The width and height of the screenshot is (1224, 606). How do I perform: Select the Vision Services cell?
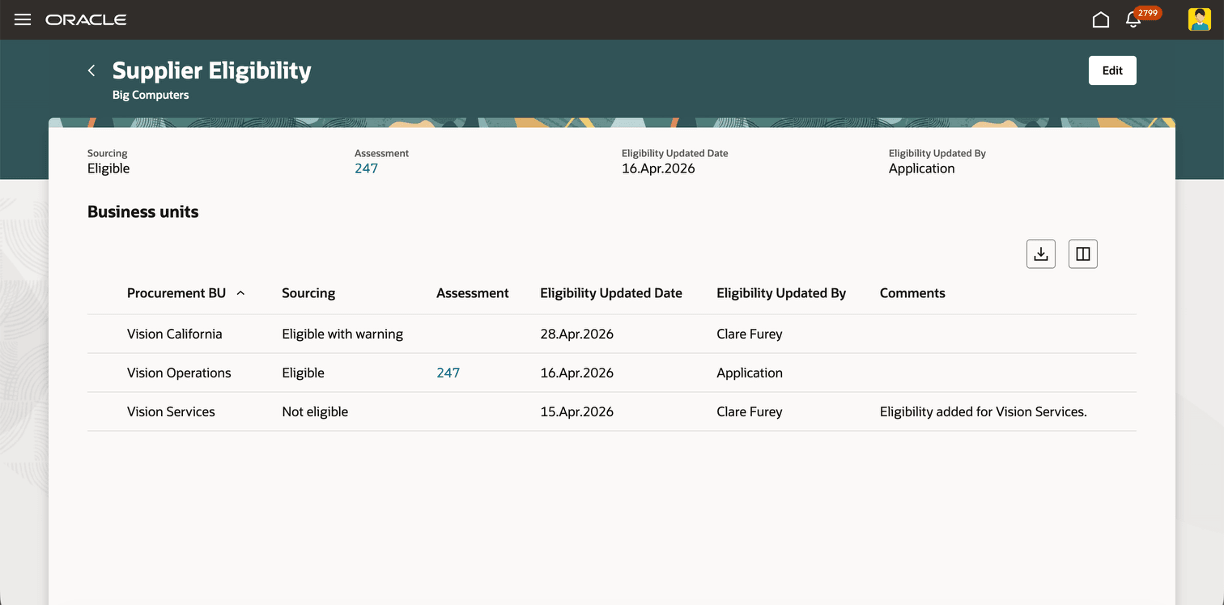coord(171,412)
